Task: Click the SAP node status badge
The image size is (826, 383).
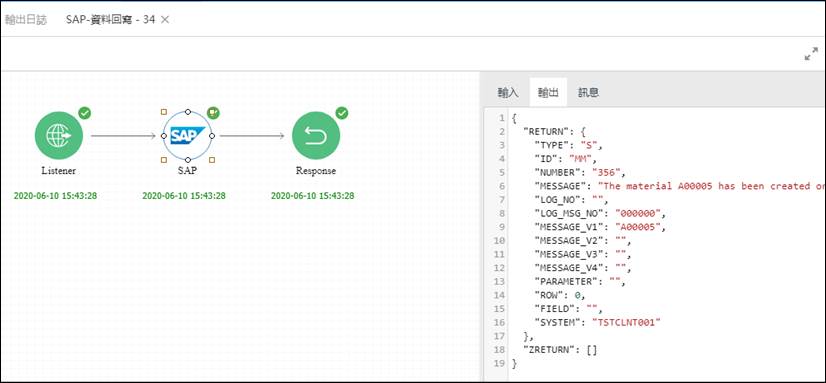Action: [213, 113]
